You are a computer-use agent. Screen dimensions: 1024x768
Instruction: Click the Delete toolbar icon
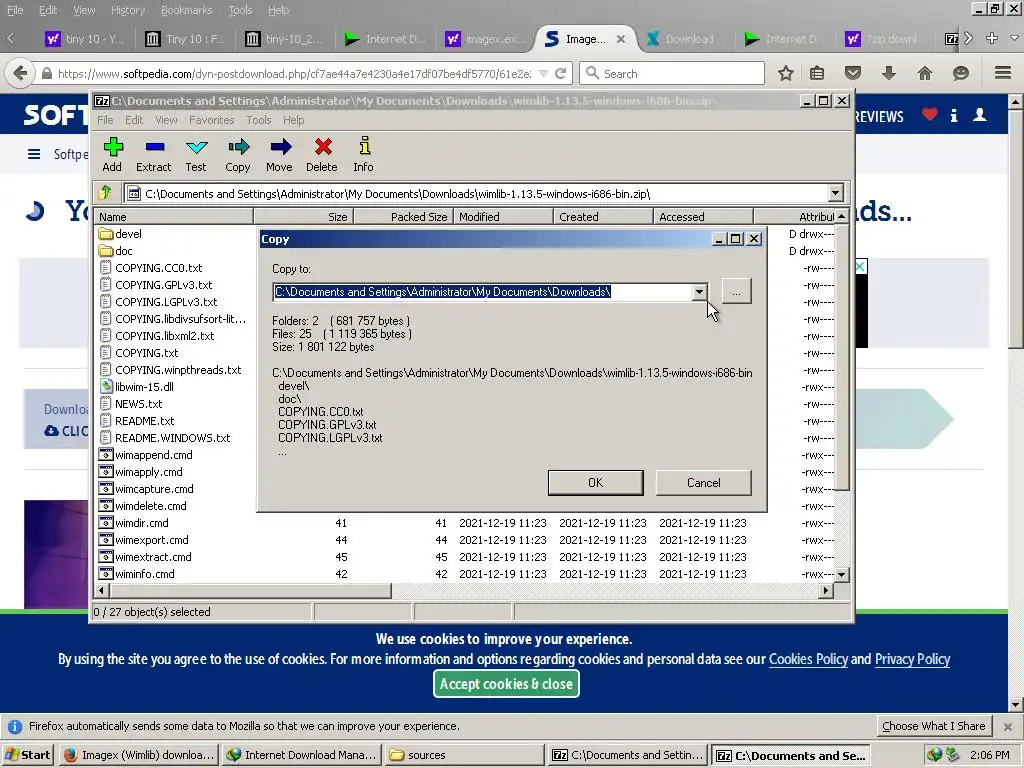(x=322, y=155)
